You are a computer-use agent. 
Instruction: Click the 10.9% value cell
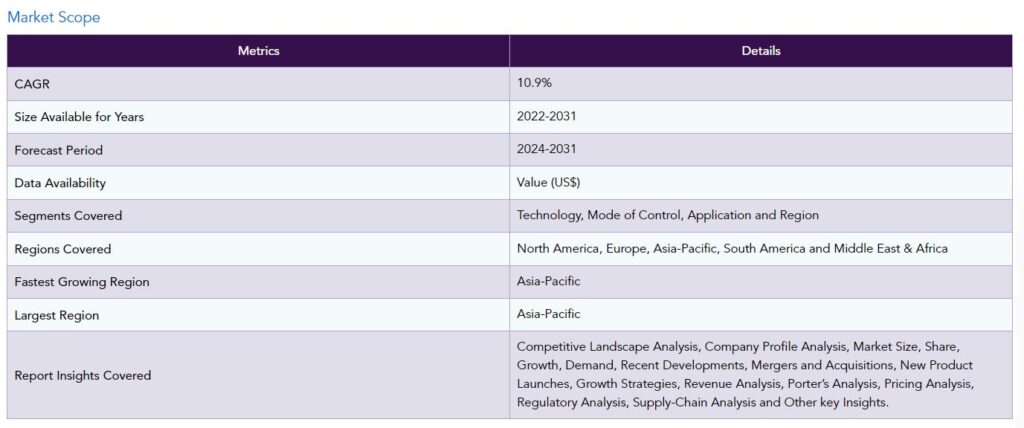(x=761, y=84)
